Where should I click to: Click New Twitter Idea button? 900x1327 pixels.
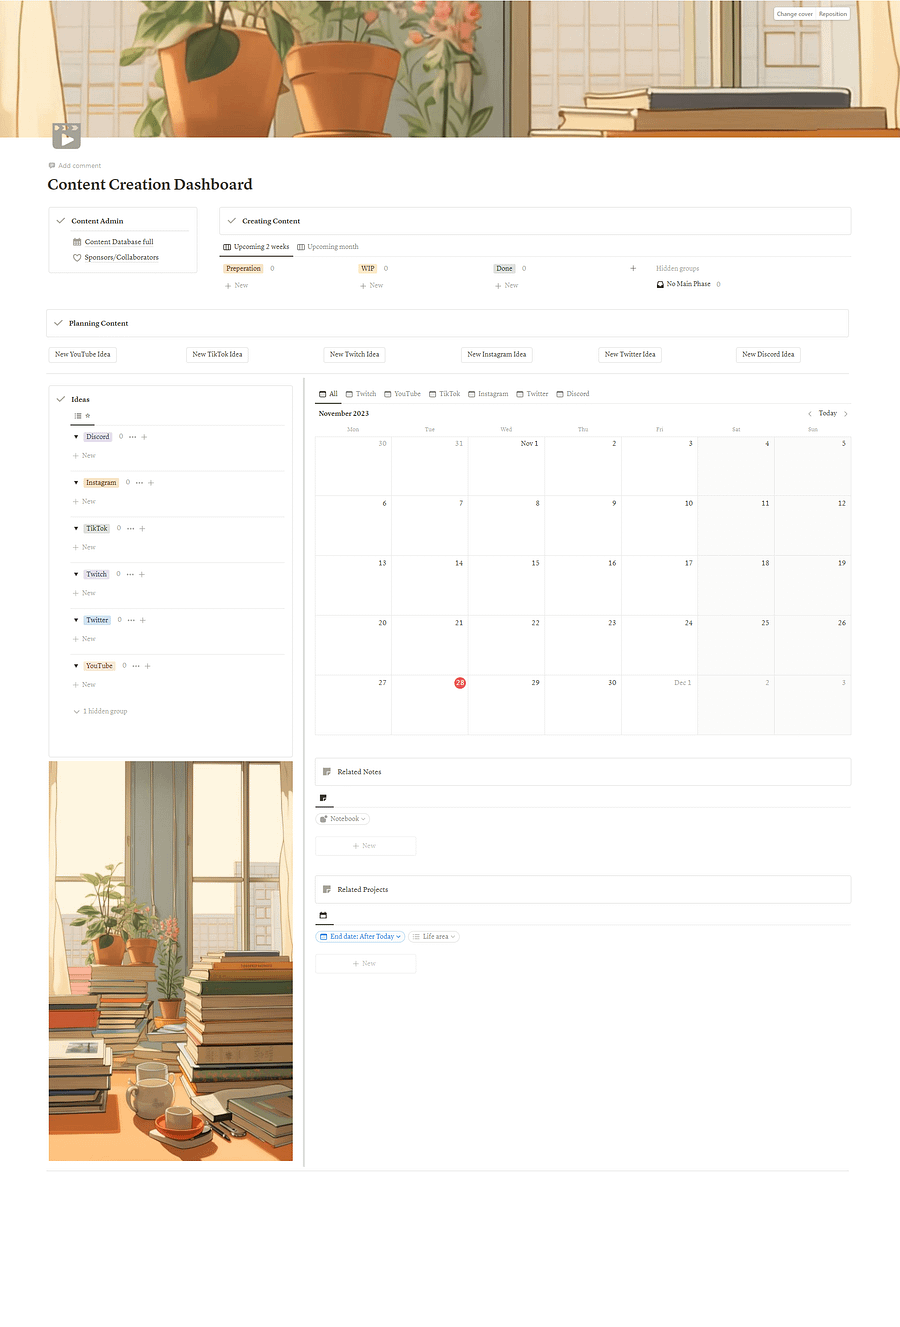point(630,354)
